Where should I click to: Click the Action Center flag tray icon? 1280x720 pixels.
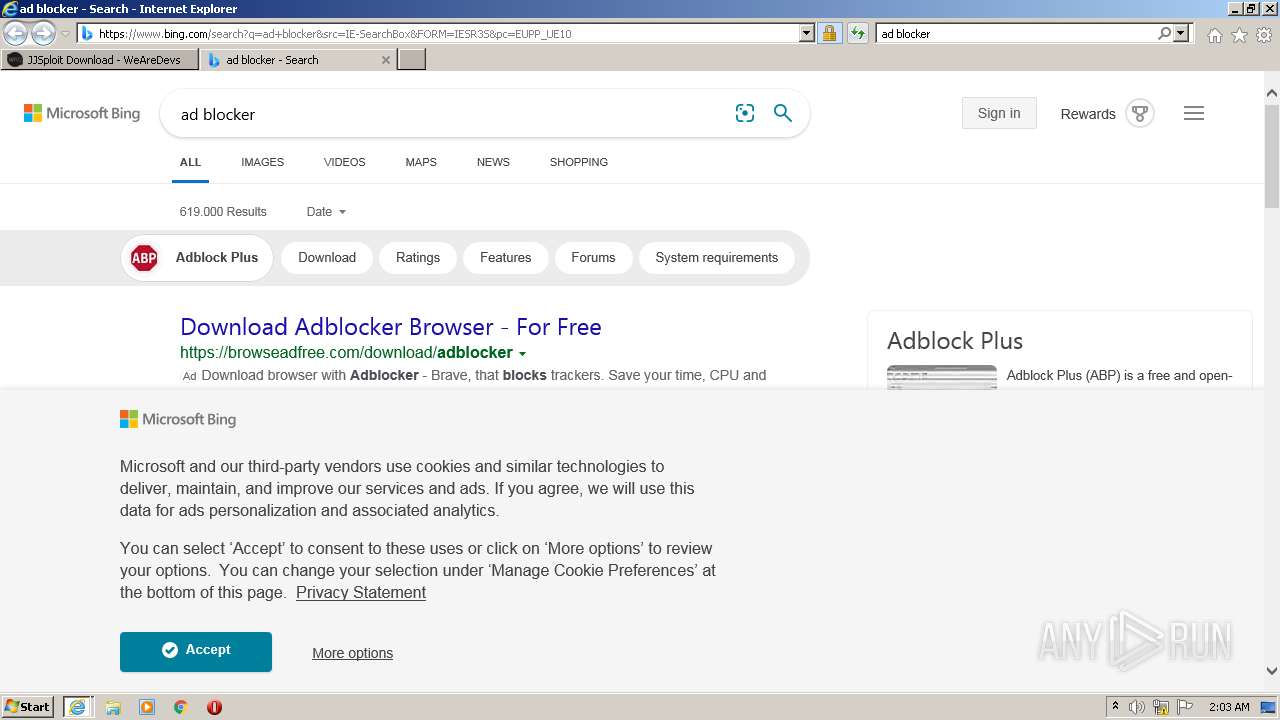(1185, 707)
